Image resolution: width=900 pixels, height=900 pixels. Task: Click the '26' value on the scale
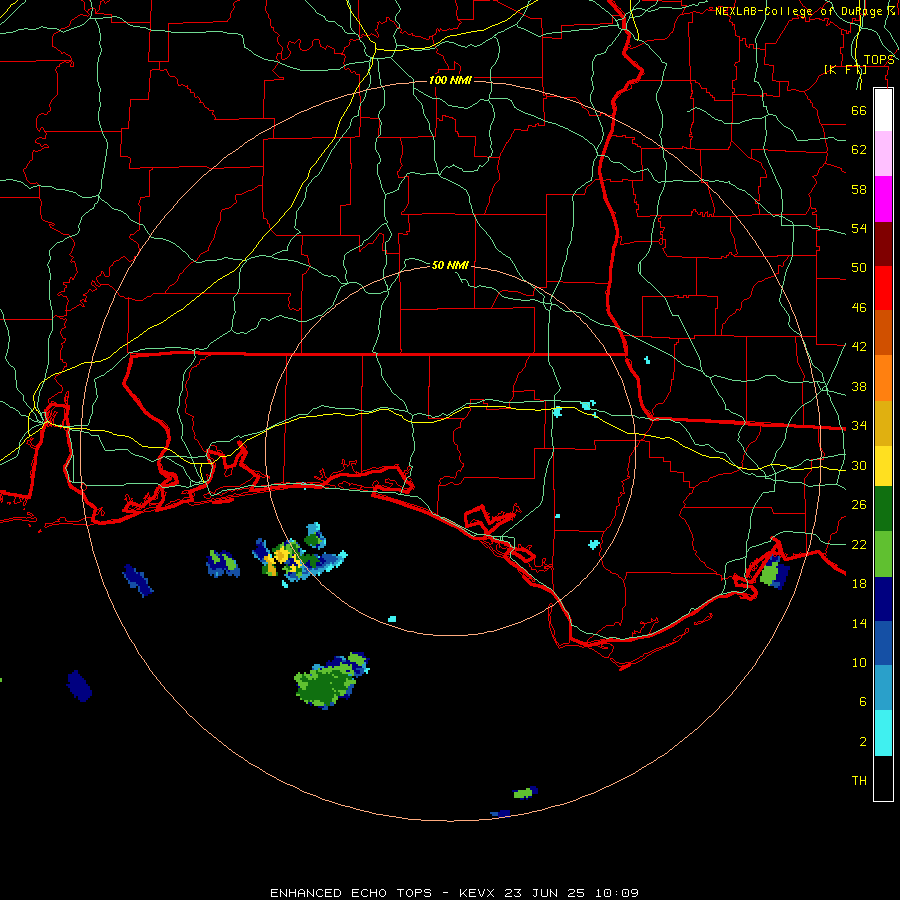click(x=859, y=505)
